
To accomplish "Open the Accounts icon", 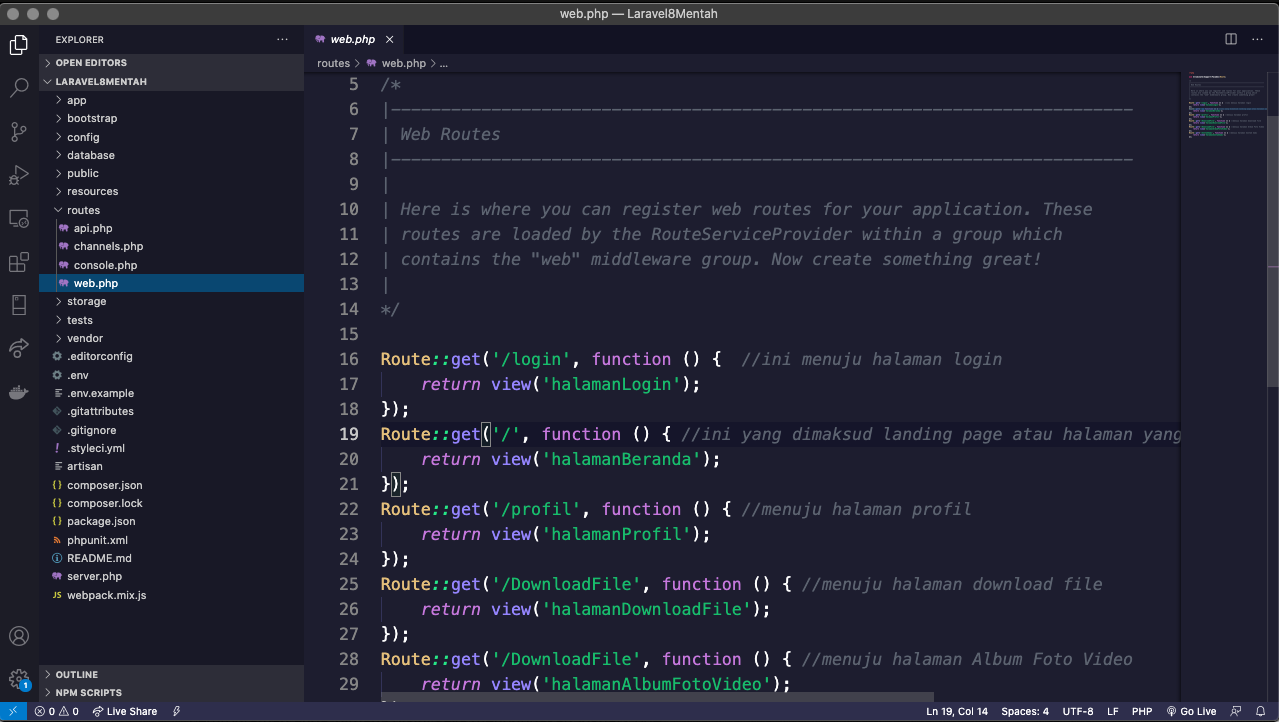I will pos(19,636).
